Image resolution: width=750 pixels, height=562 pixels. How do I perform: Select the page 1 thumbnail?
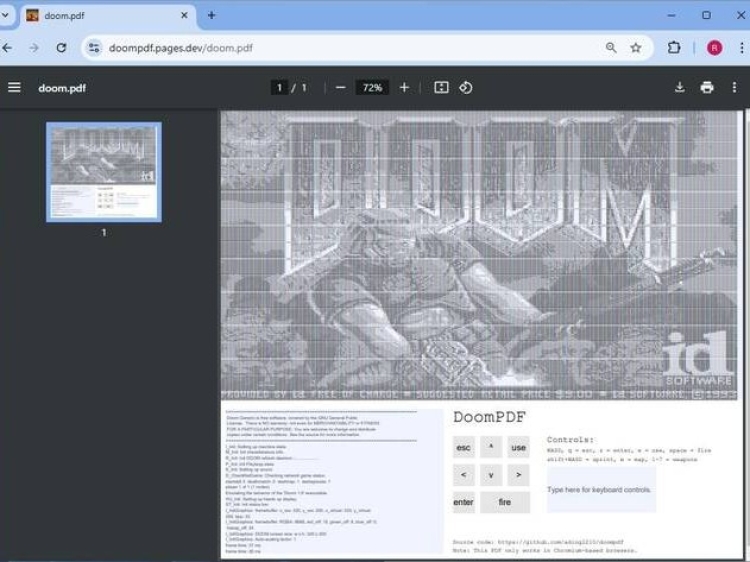[103, 172]
